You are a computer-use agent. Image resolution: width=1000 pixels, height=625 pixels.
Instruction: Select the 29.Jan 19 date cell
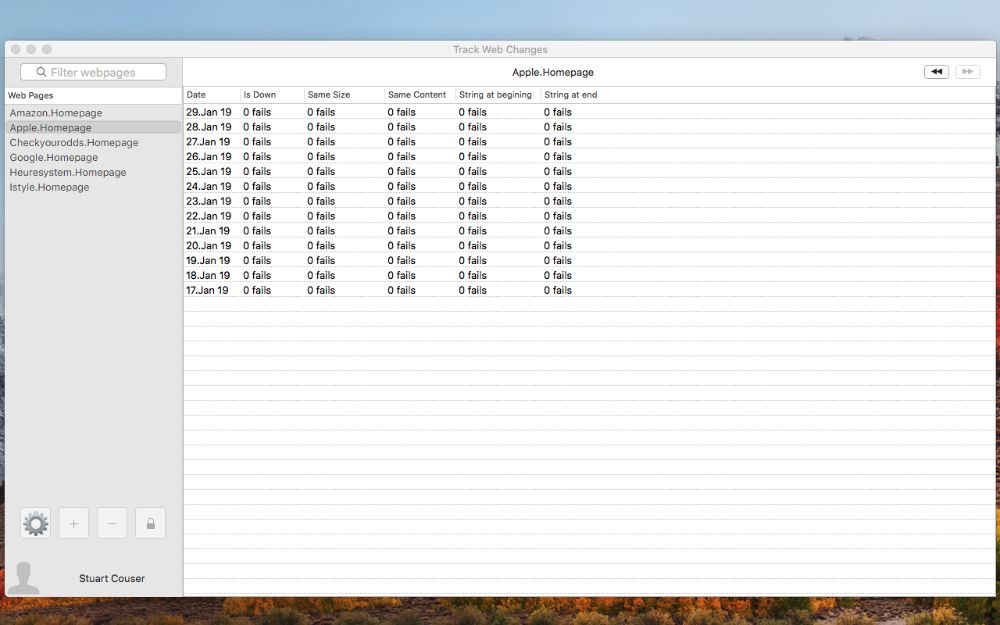209,112
